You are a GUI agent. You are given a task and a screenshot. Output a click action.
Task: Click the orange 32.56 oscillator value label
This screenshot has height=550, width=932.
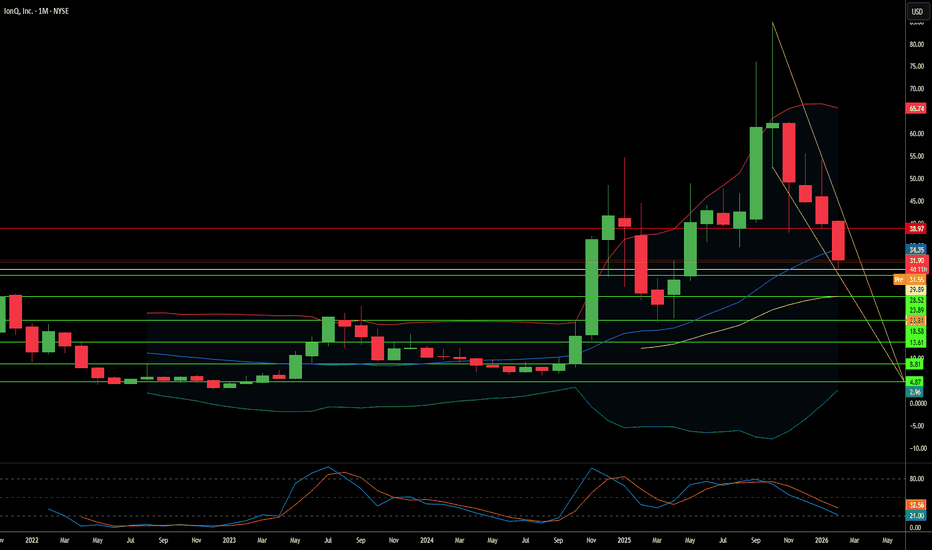[x=916, y=505]
